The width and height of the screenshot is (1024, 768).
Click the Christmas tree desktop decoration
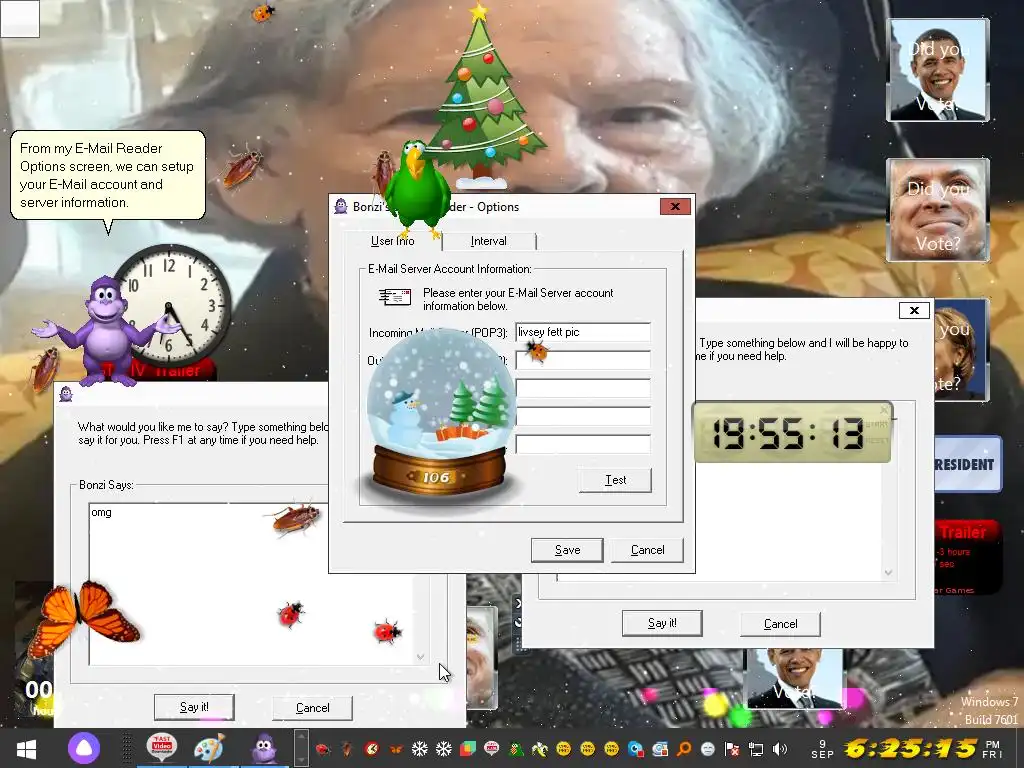483,97
